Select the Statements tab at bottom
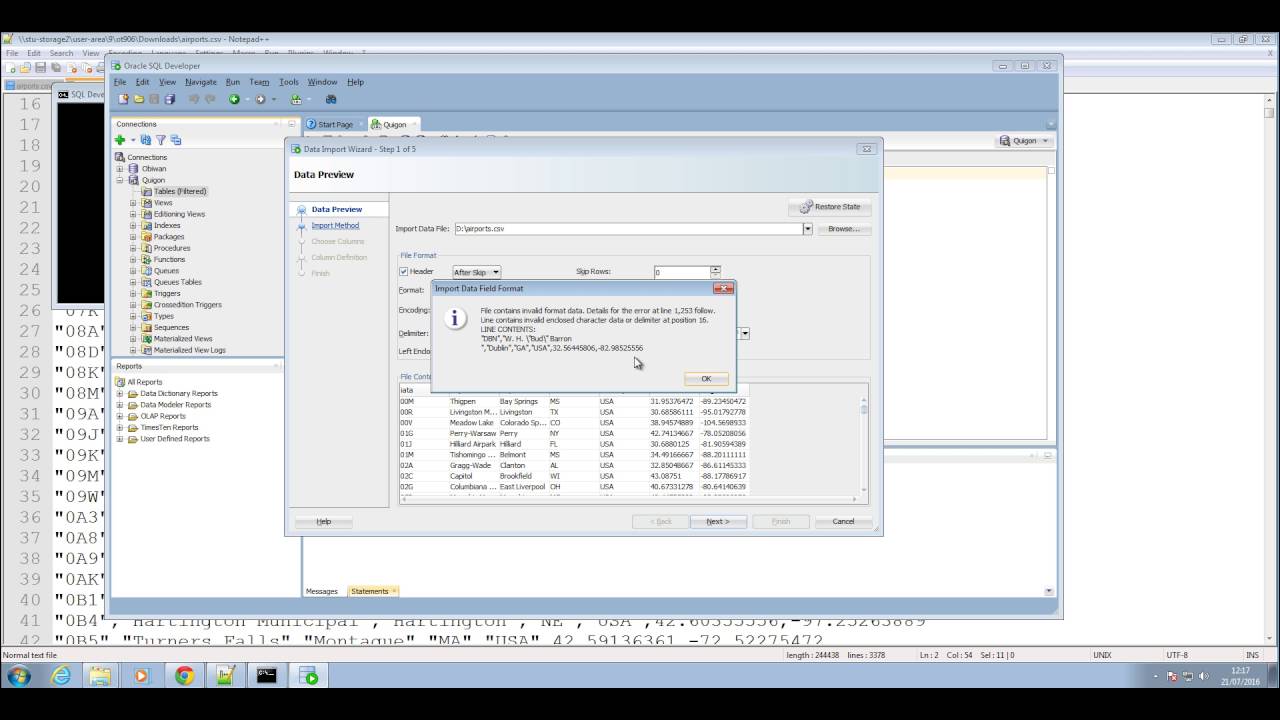Screen dimensions: 1280x720 click(369, 591)
